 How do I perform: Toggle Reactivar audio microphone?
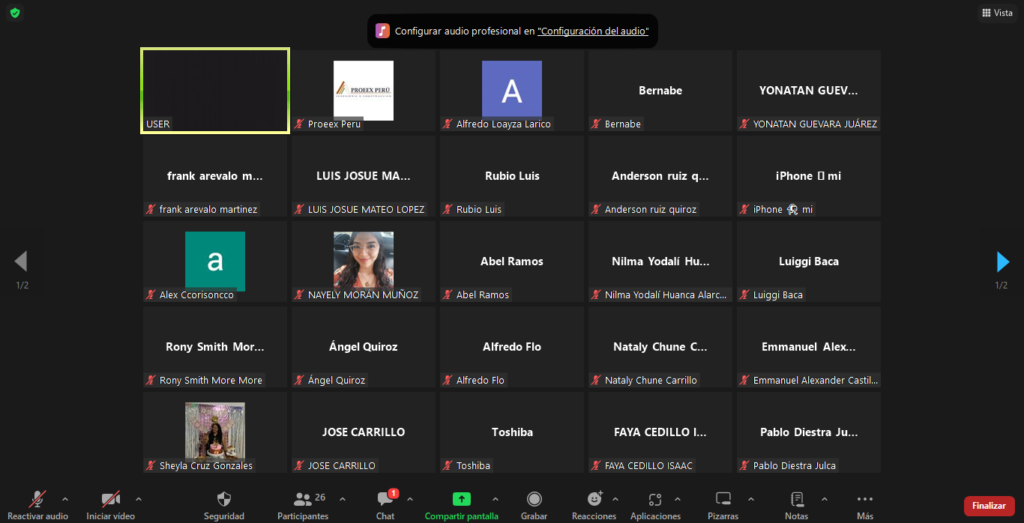(x=38, y=499)
